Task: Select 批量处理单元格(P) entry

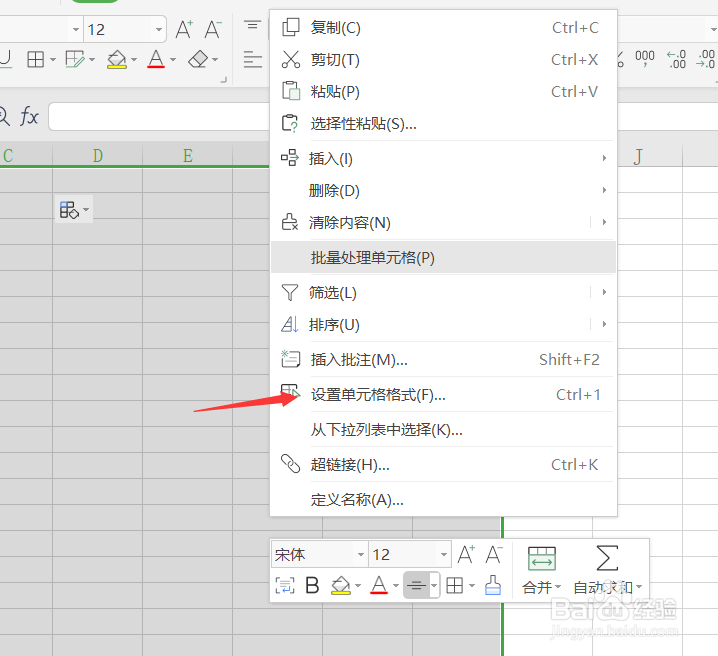Action: (x=443, y=258)
